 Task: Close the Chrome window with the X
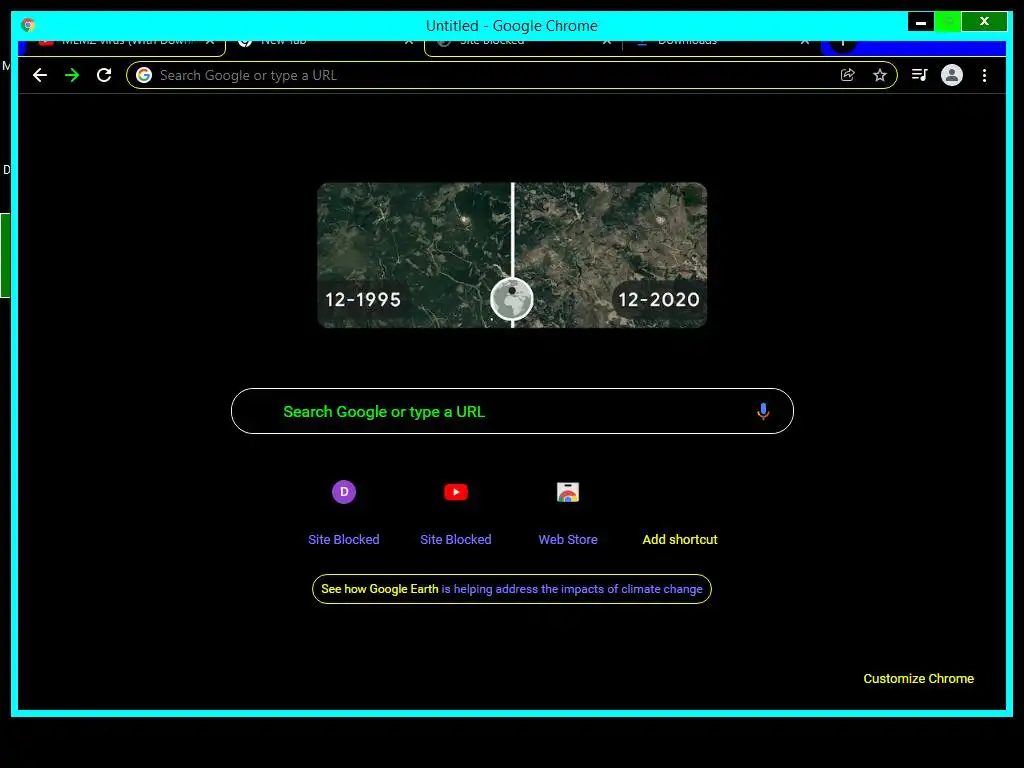(x=984, y=22)
